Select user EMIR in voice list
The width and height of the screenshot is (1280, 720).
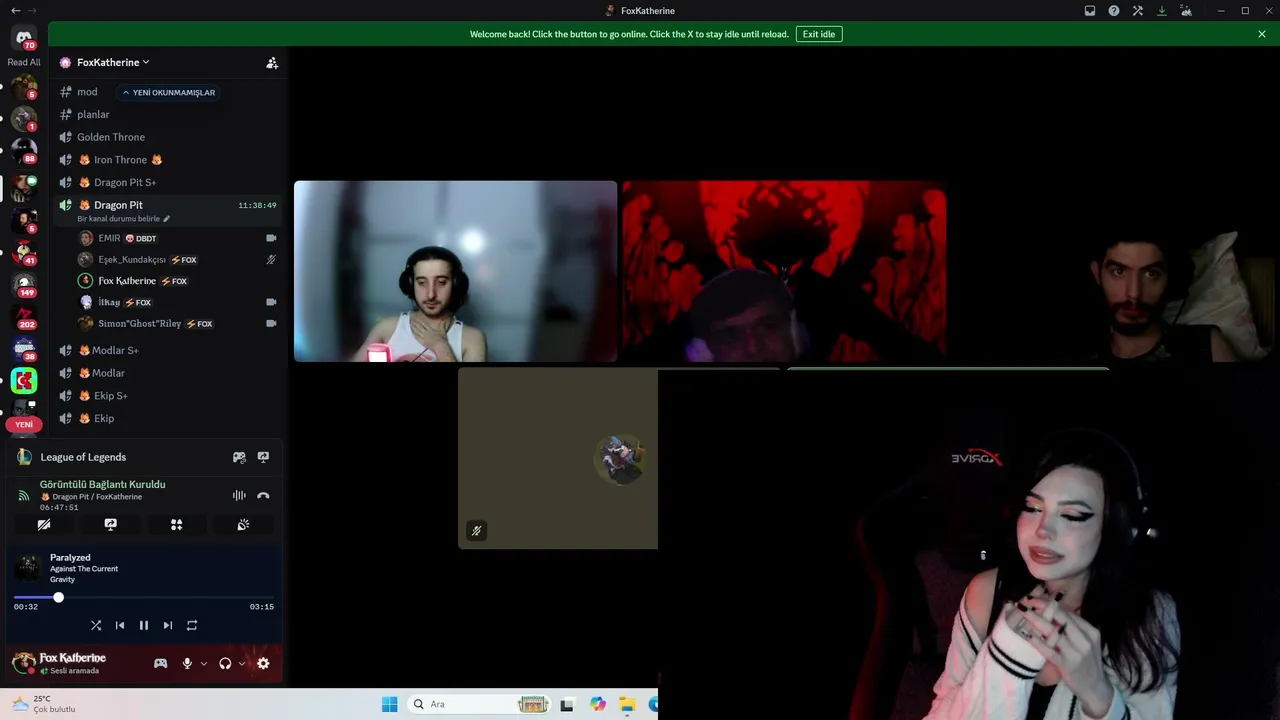pyautogui.click(x=109, y=238)
